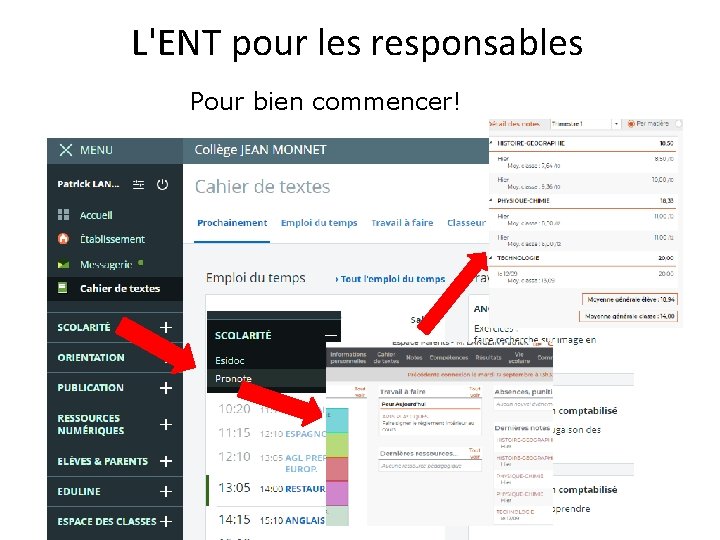
Task: Open the Pronote Compétences tab
Action: point(449,357)
